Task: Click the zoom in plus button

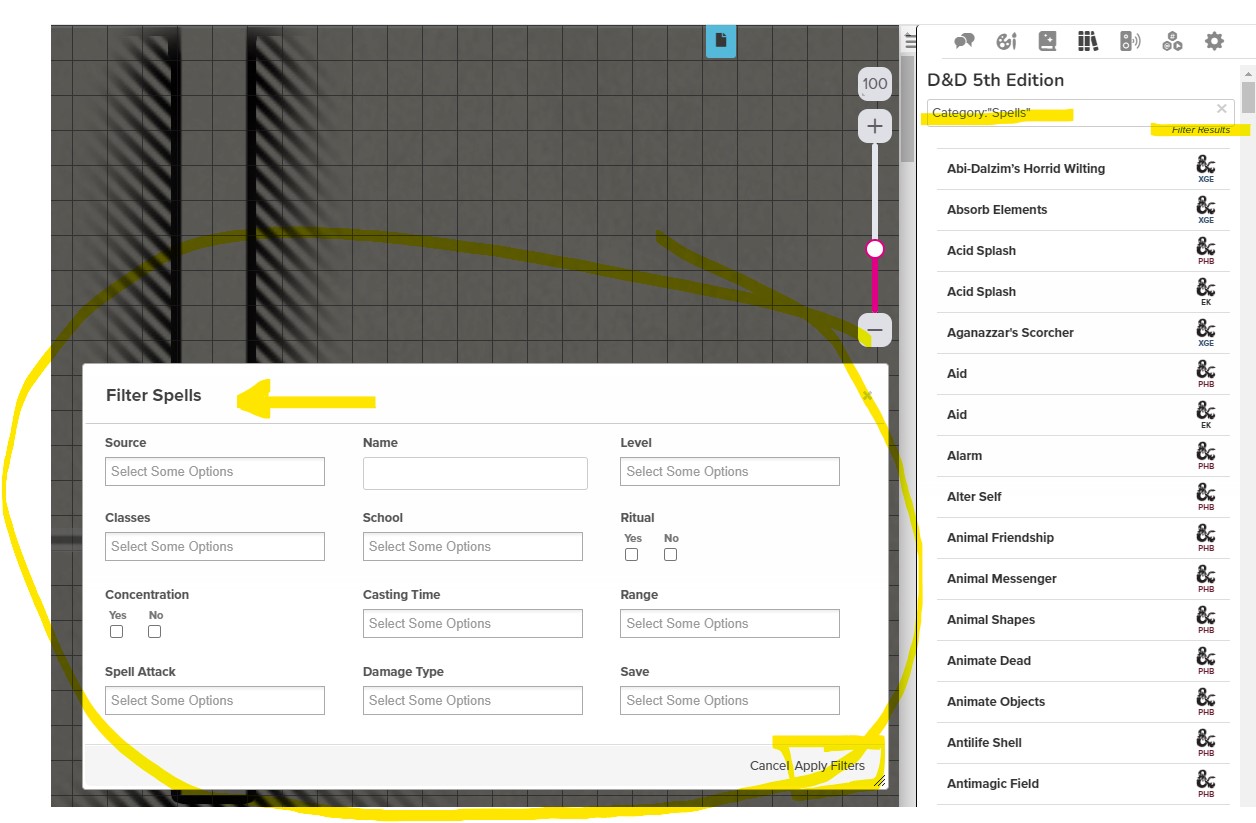Action: (875, 126)
